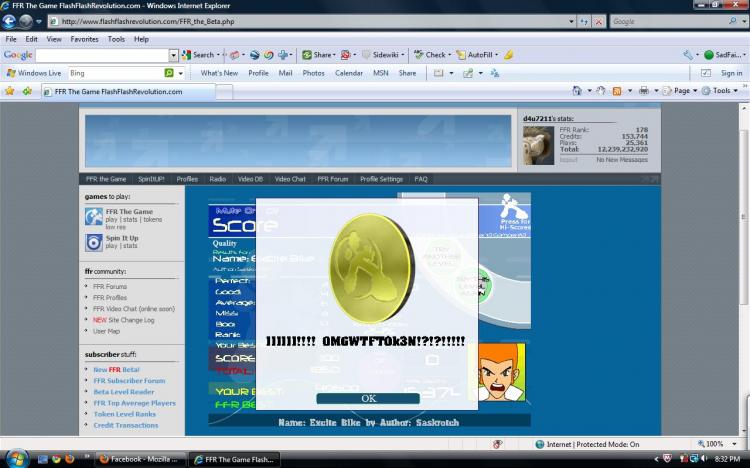Image resolution: width=750 pixels, height=468 pixels.
Task: Click the Google toolbar search input
Action: click(102, 56)
